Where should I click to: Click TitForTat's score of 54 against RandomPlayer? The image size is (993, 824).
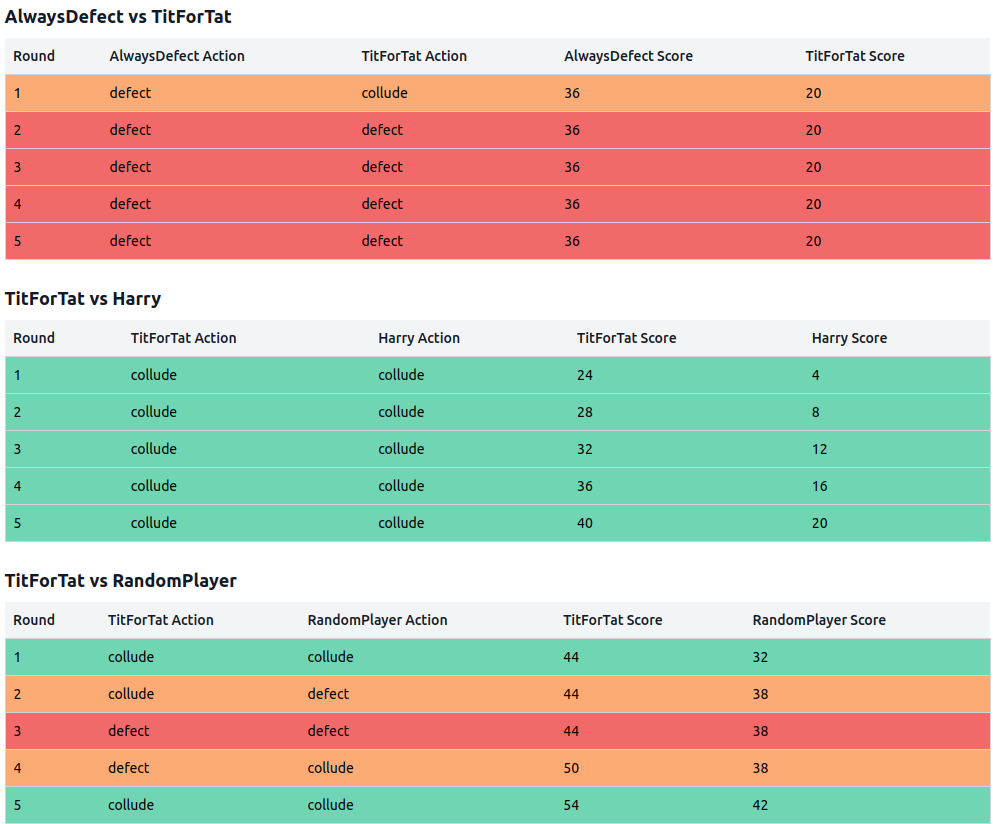tap(571, 805)
